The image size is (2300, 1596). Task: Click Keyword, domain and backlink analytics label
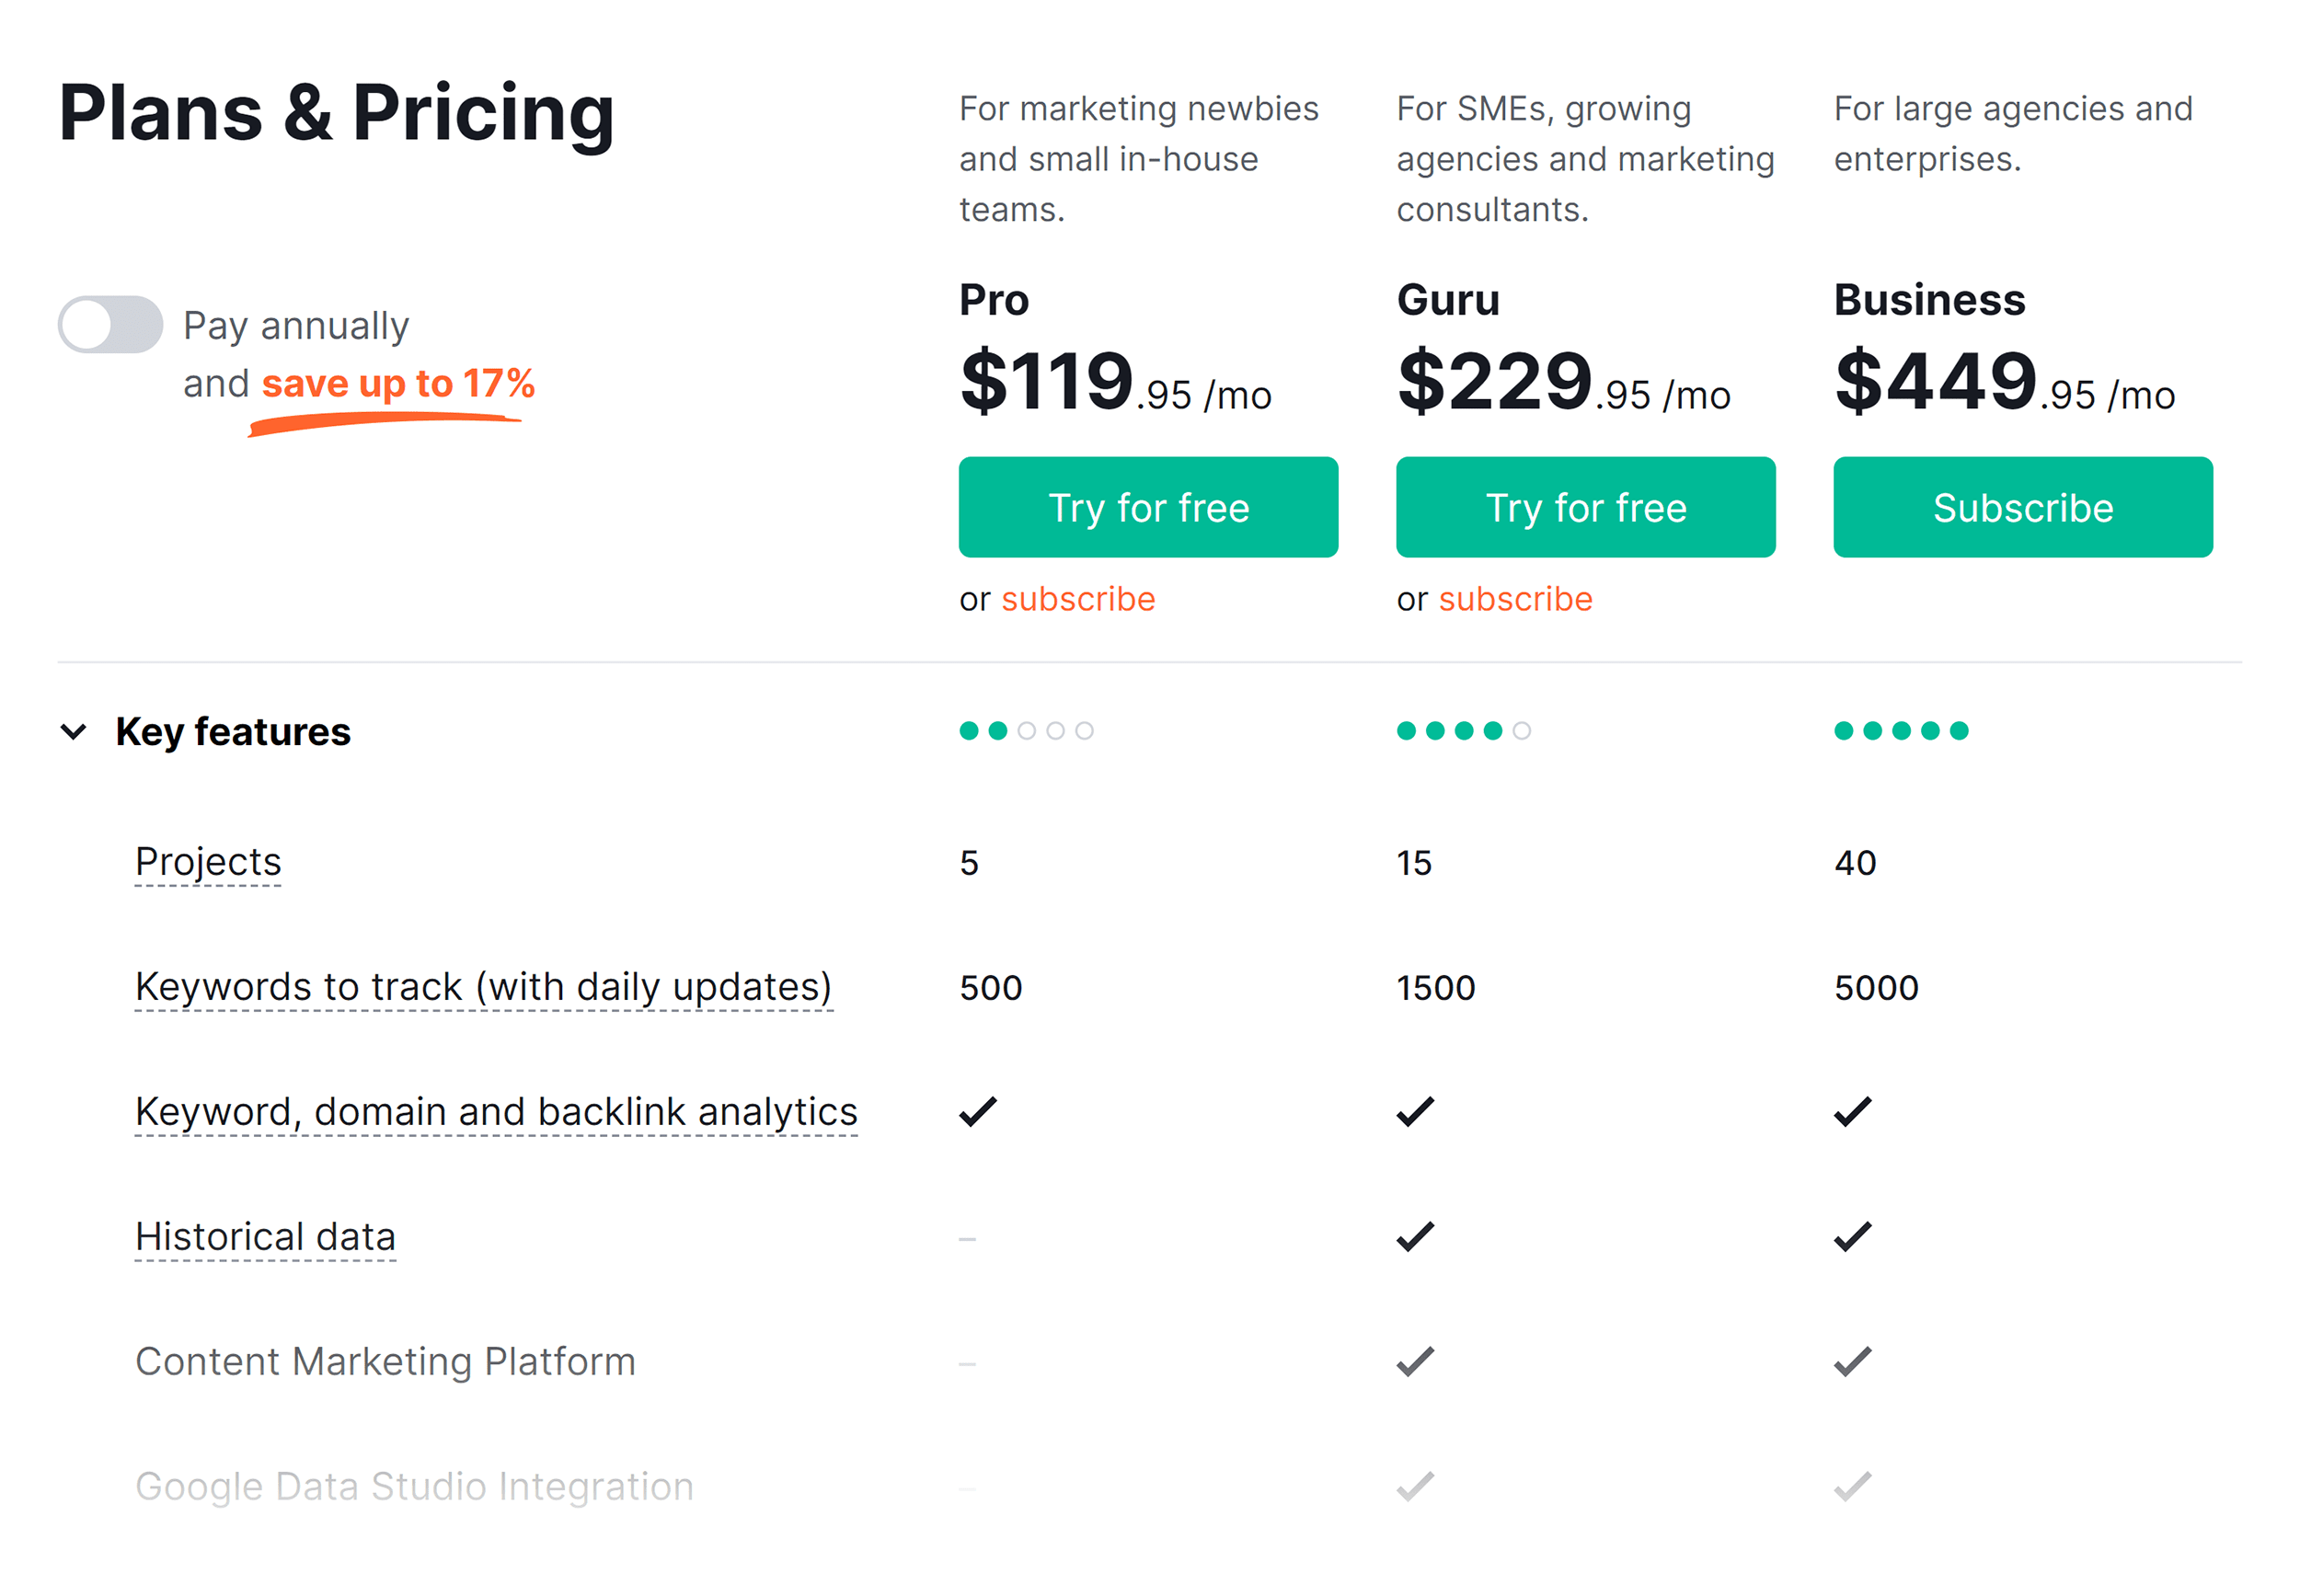pyautogui.click(x=496, y=1112)
